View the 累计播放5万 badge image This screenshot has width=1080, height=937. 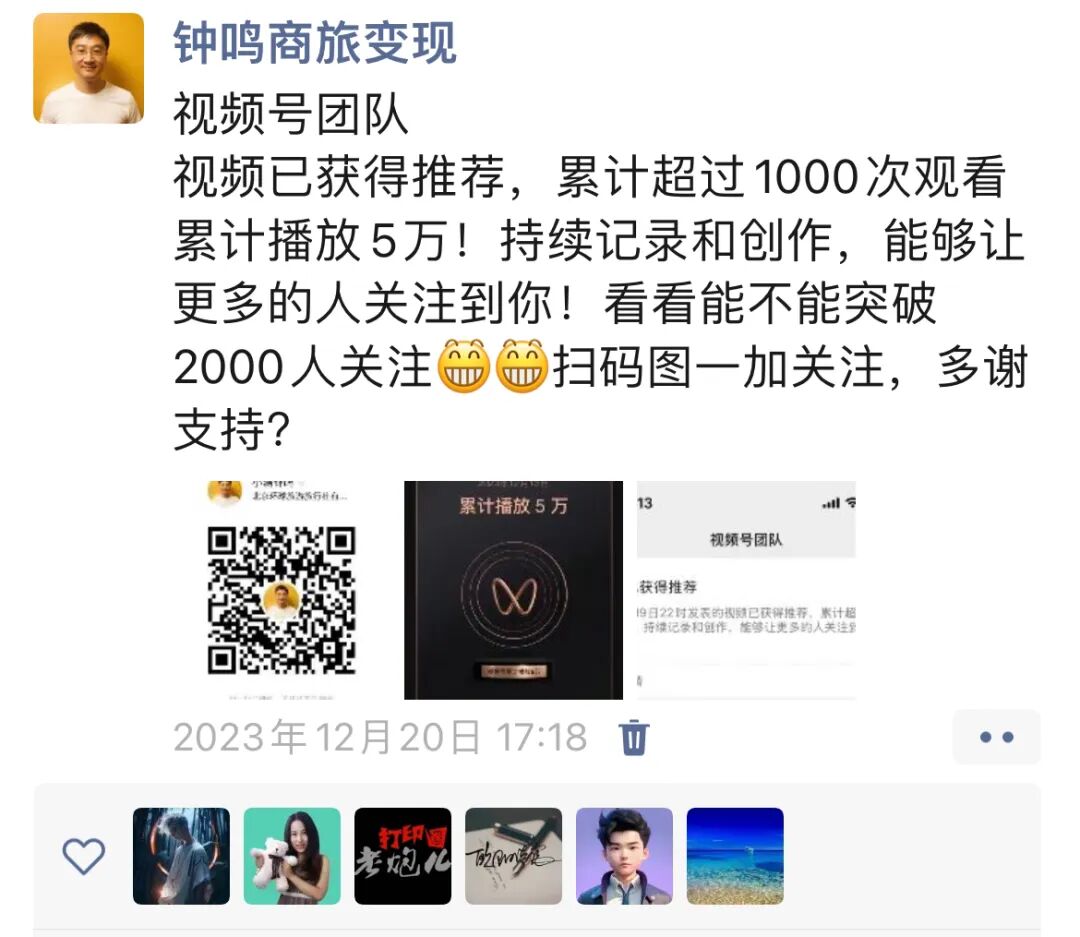pyautogui.click(x=513, y=590)
